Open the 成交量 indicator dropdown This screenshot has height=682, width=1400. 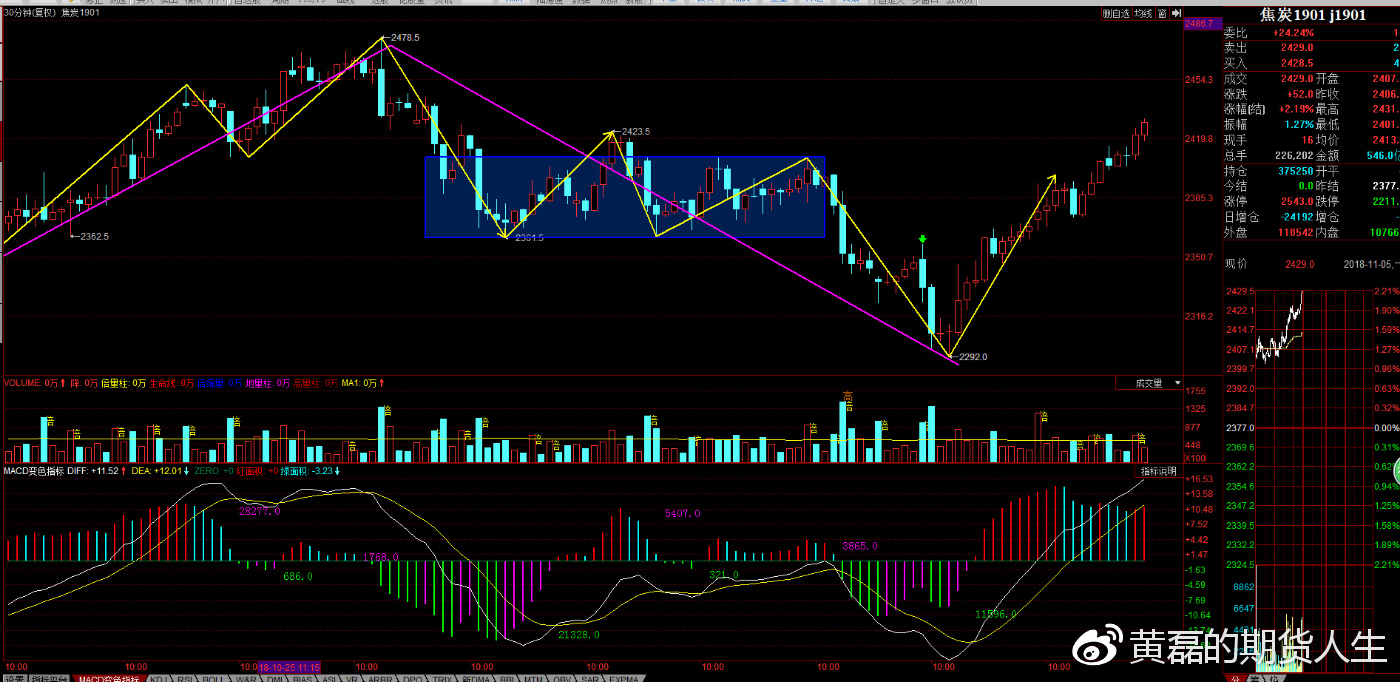(1150, 383)
